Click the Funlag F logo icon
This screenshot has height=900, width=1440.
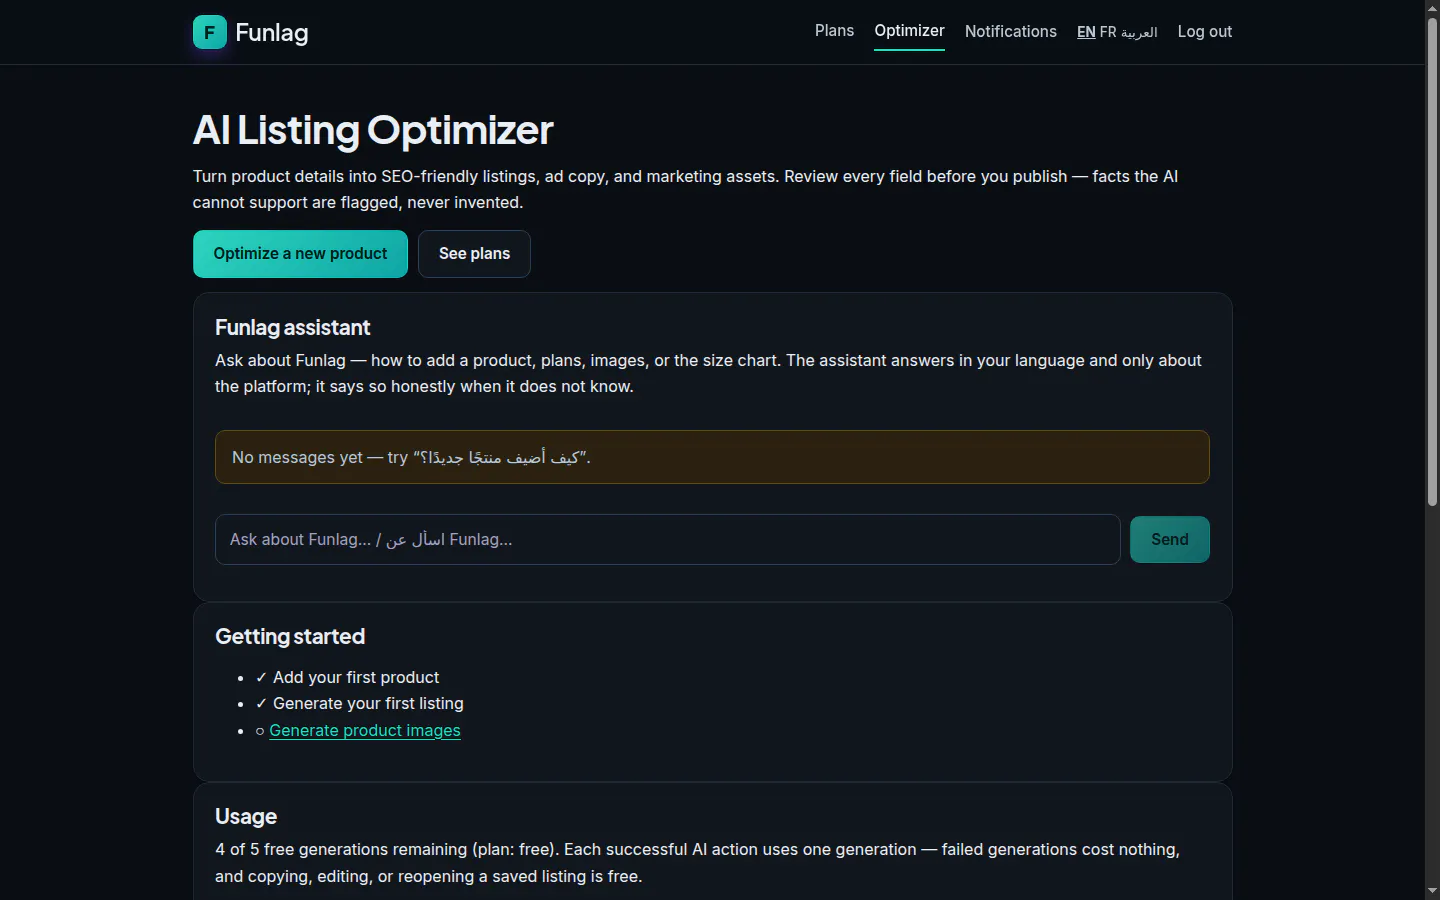(209, 32)
